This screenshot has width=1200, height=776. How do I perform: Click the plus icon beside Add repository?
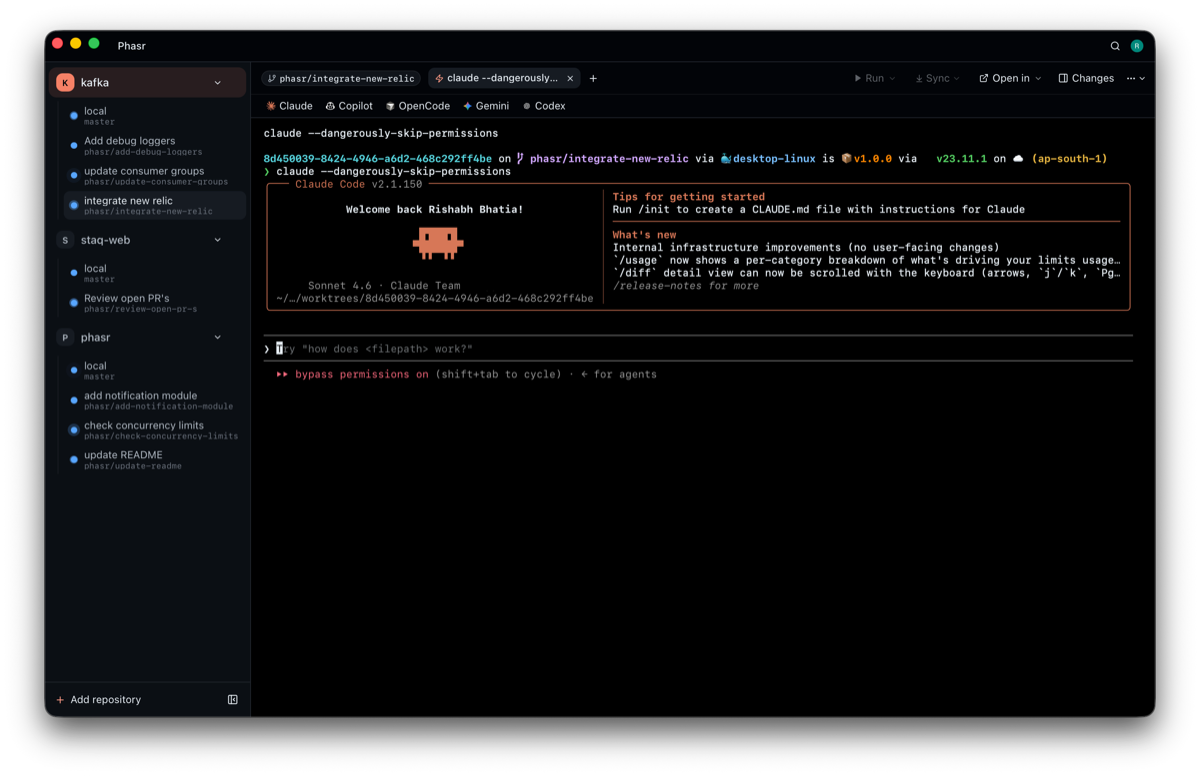coord(60,700)
